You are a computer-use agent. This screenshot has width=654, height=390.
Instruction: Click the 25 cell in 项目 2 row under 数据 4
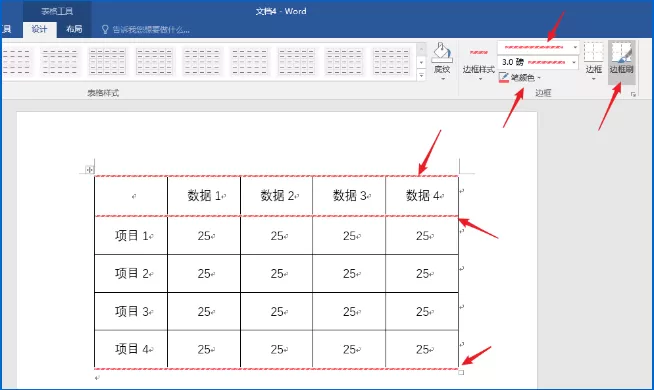coord(422,274)
